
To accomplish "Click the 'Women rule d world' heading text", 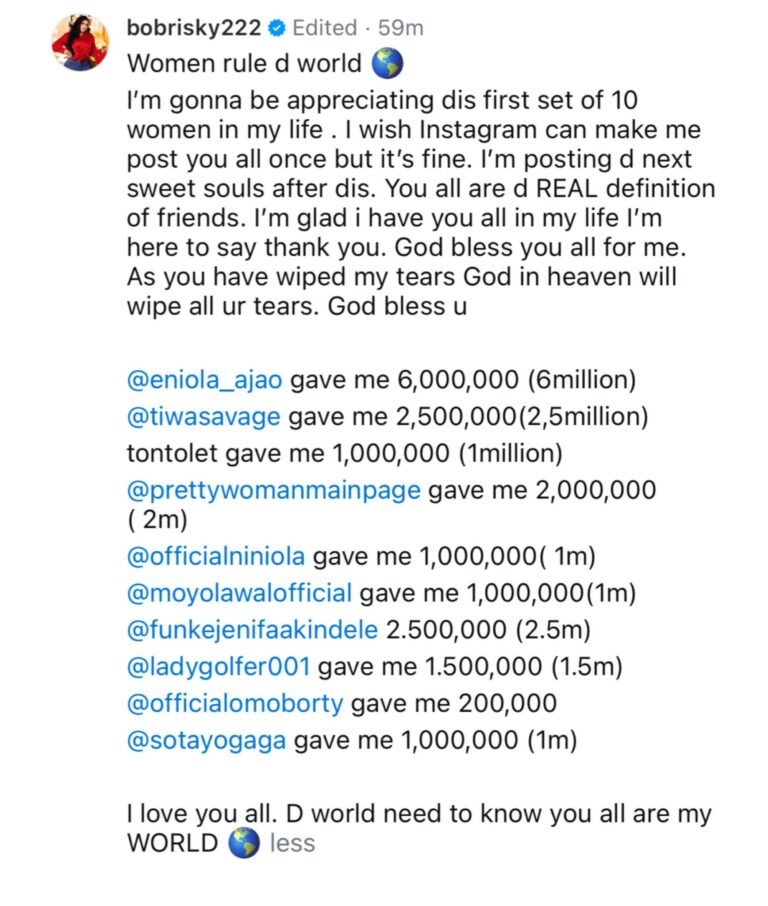I will 244,64.
